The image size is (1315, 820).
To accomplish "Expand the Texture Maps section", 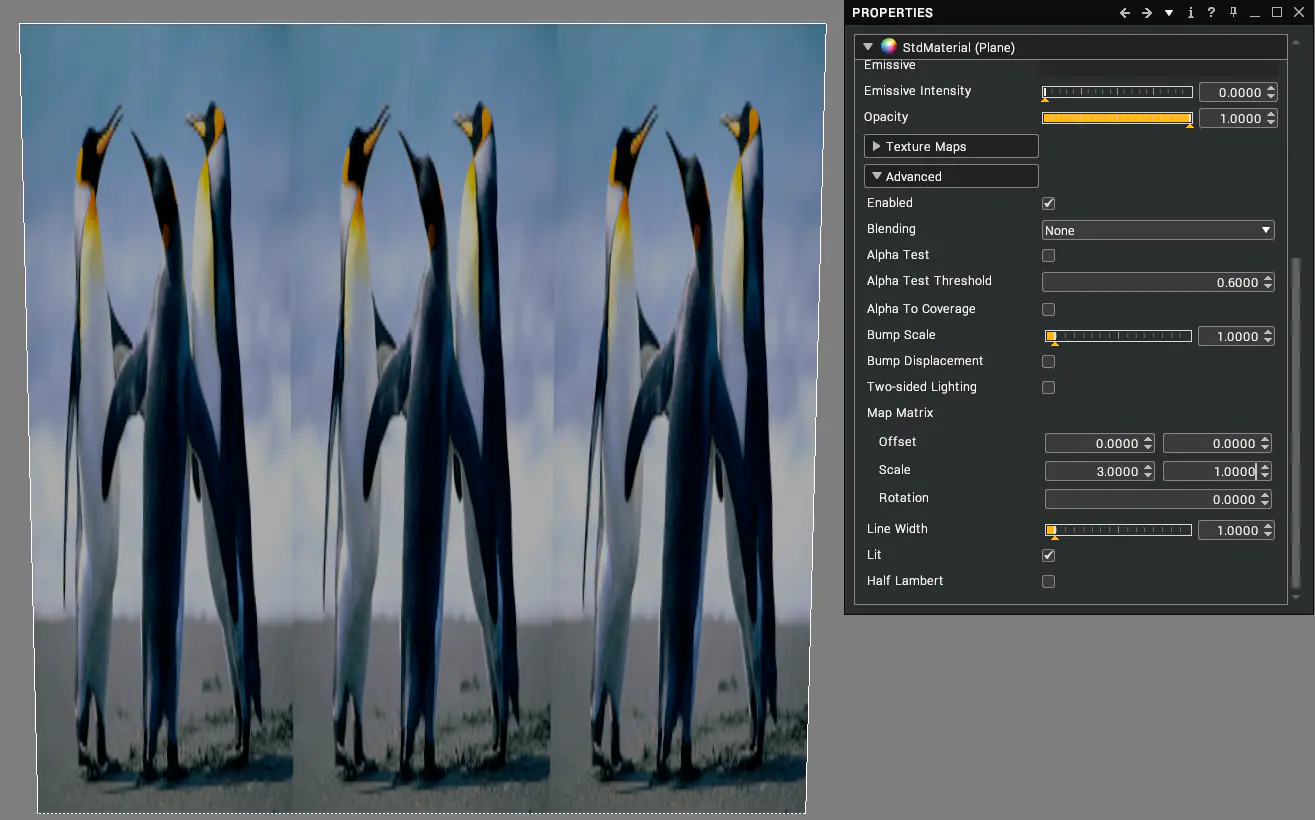I will 951,147.
